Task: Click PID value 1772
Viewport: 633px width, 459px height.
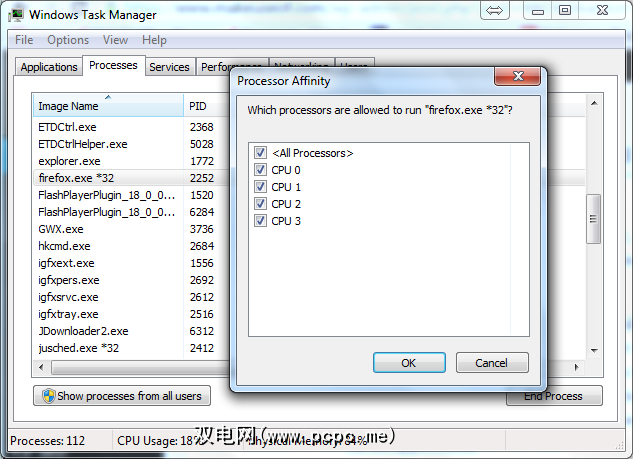Action: pos(201,161)
